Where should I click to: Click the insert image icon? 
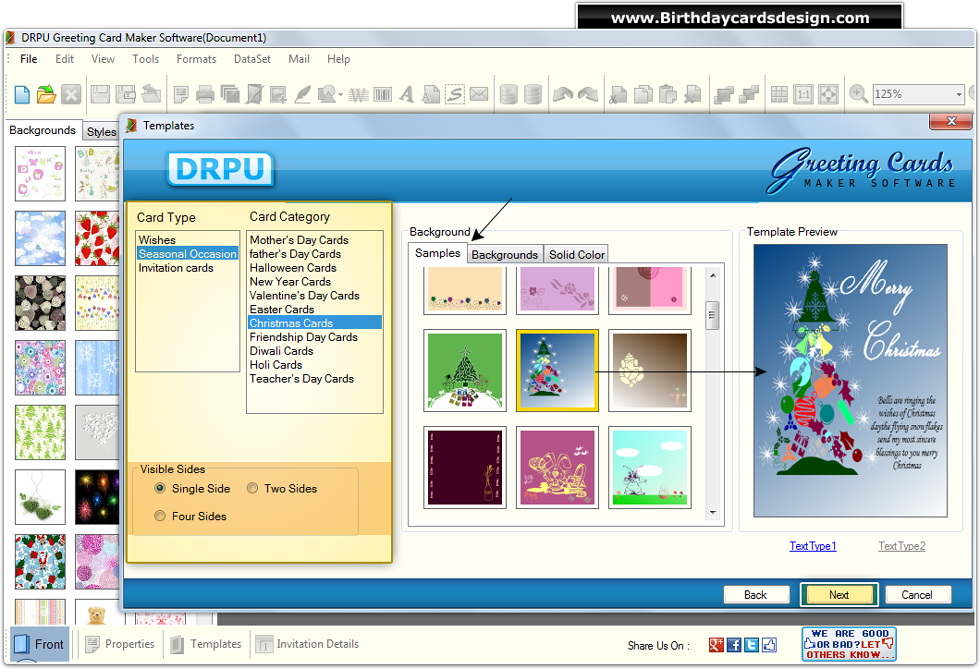pos(278,94)
